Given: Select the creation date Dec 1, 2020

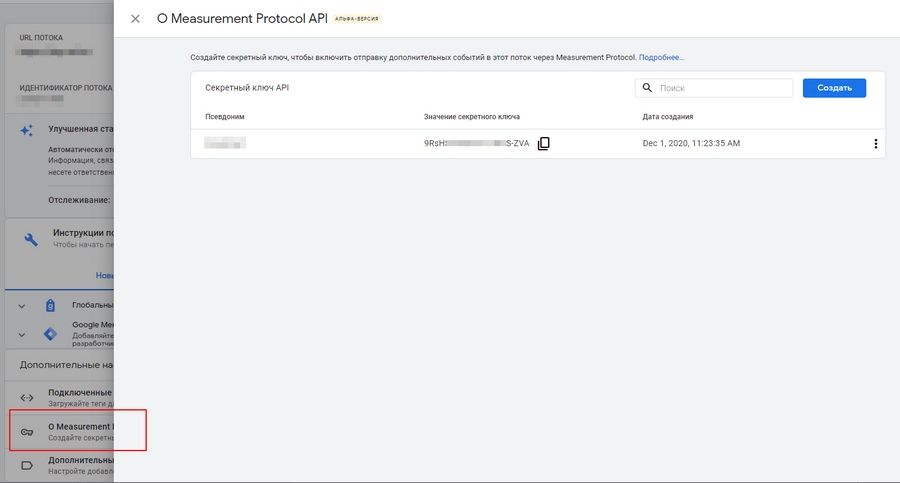Looking at the screenshot, I should 691,144.
